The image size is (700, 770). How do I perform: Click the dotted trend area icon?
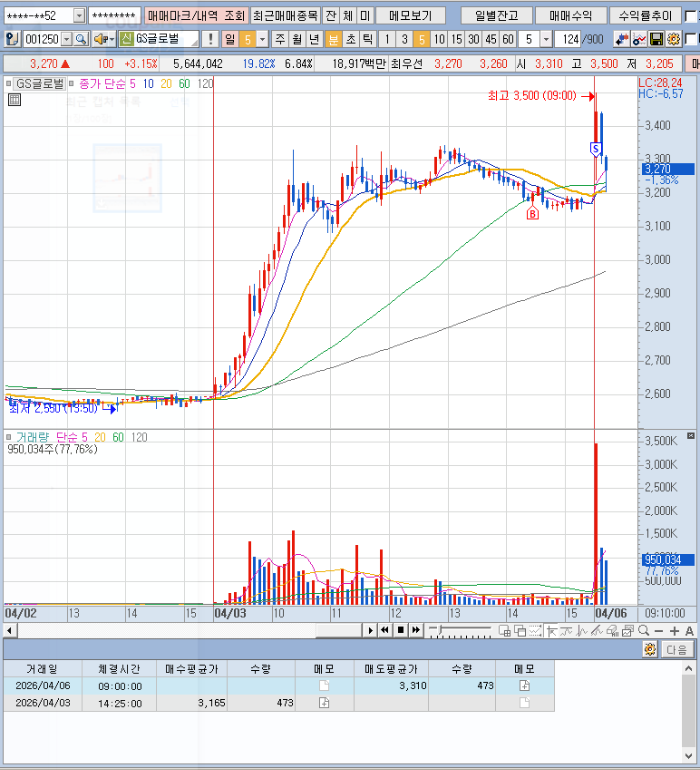[535, 631]
